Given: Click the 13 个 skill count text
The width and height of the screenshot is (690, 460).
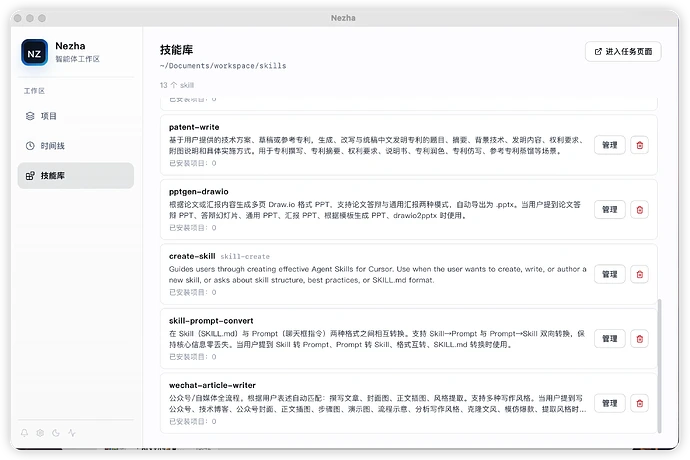Looking at the screenshot, I should [x=177, y=85].
